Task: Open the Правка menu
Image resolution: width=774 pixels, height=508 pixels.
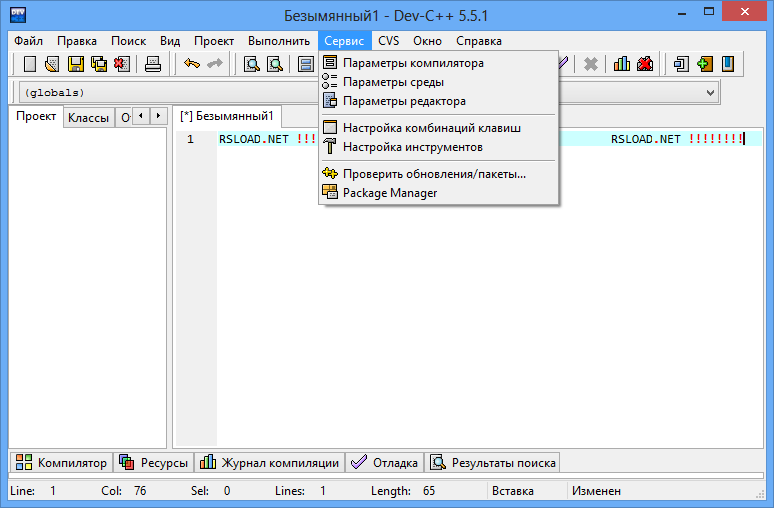Action: pyautogui.click(x=77, y=41)
